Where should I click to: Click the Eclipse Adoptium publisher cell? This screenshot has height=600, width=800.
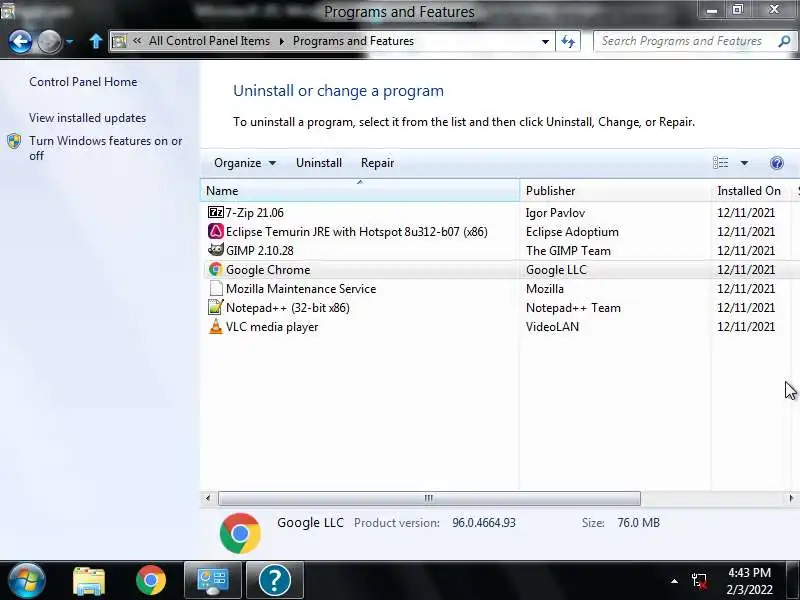coord(572,232)
